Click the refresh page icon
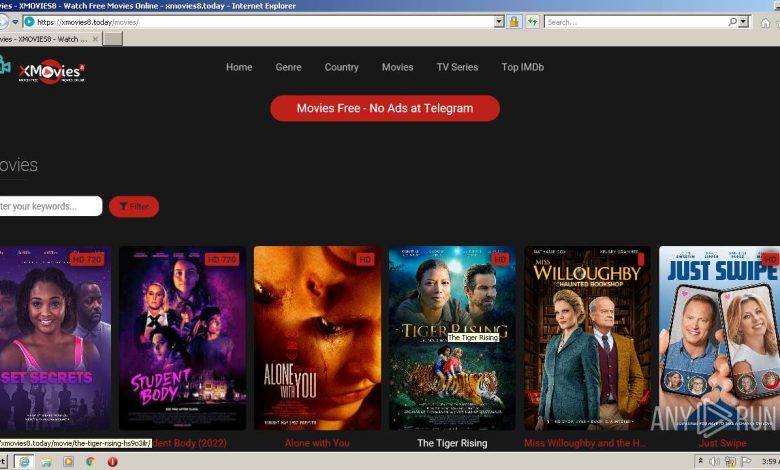Viewport: 780px width, 470px height. tap(533, 21)
